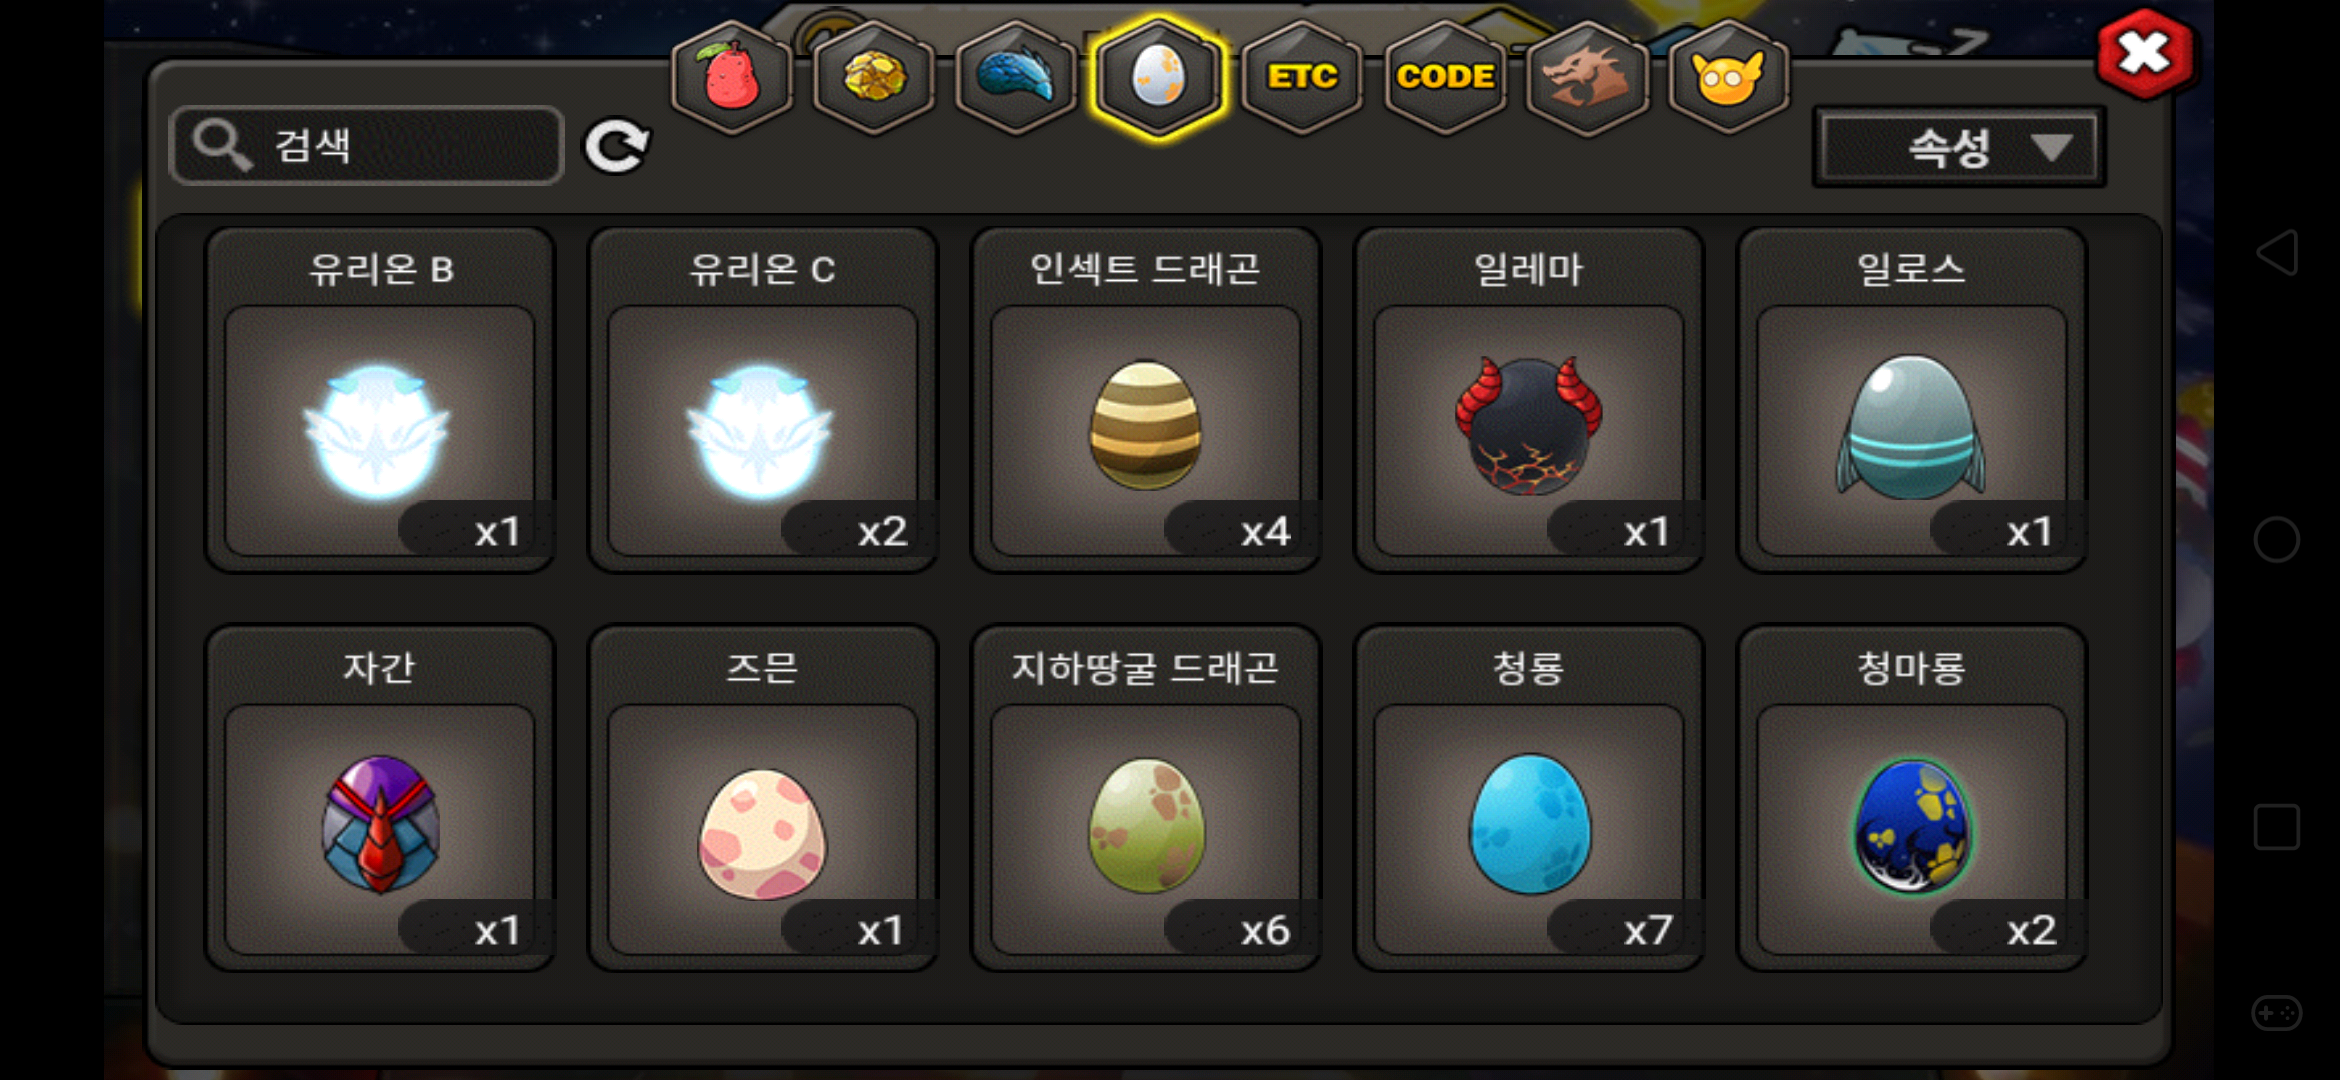Image resolution: width=2340 pixels, height=1080 pixels.
Task: Click the magnifying glass search icon
Action: coord(221,146)
